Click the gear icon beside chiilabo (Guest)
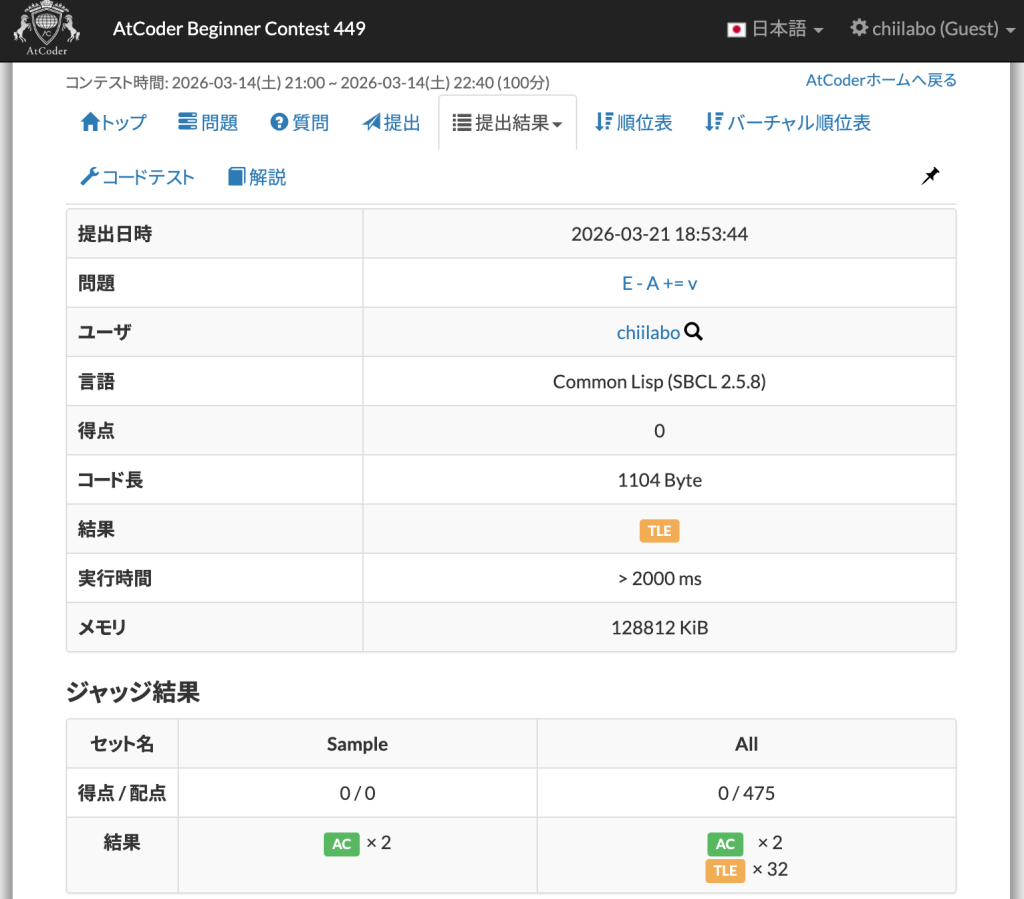The height and width of the screenshot is (899, 1024). click(x=859, y=28)
